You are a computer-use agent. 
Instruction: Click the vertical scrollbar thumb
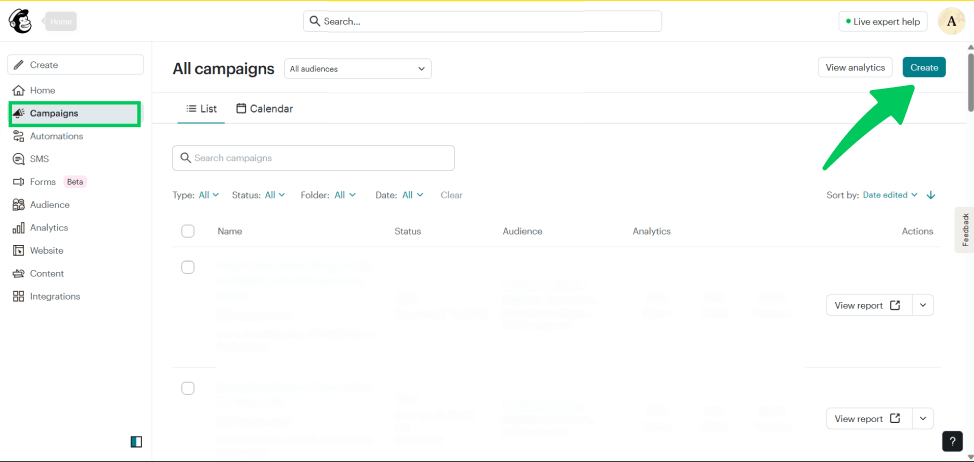[970, 83]
